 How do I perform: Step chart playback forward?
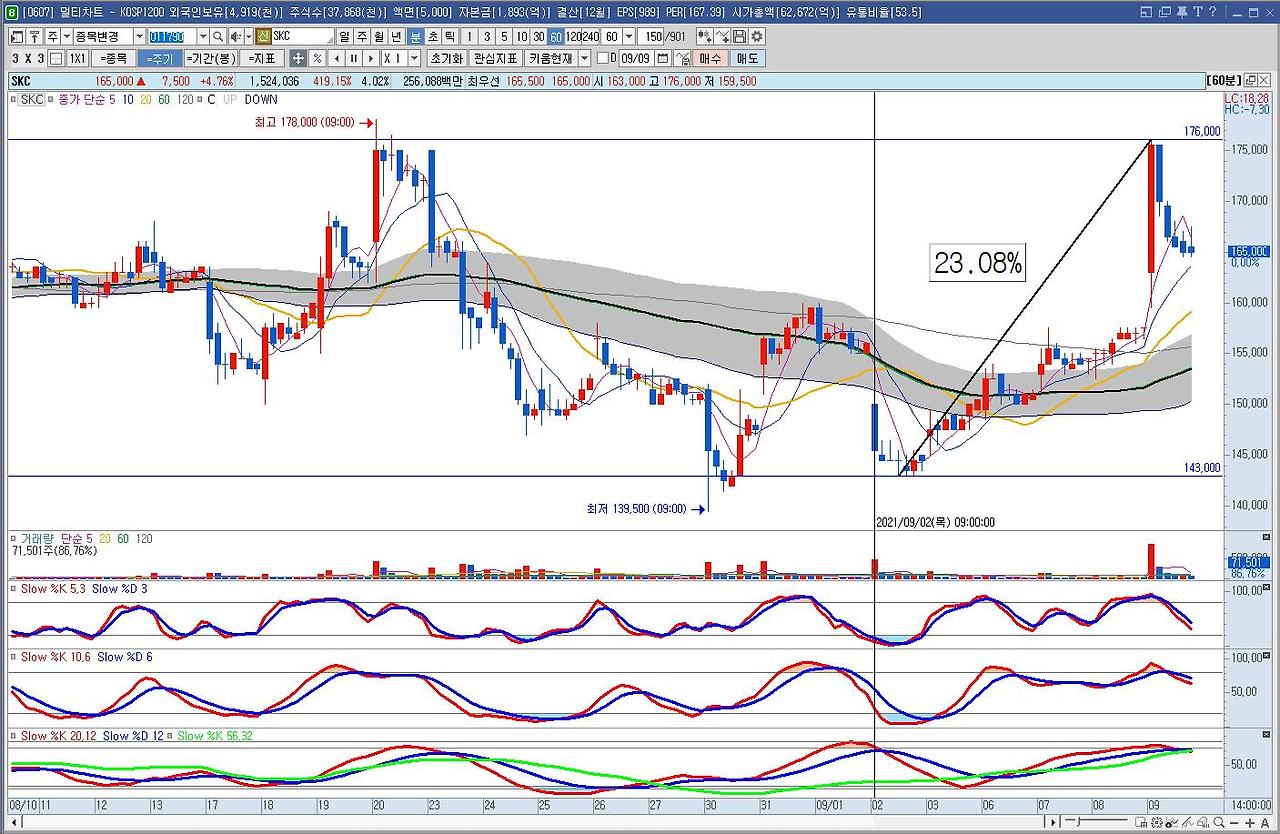coord(372,58)
